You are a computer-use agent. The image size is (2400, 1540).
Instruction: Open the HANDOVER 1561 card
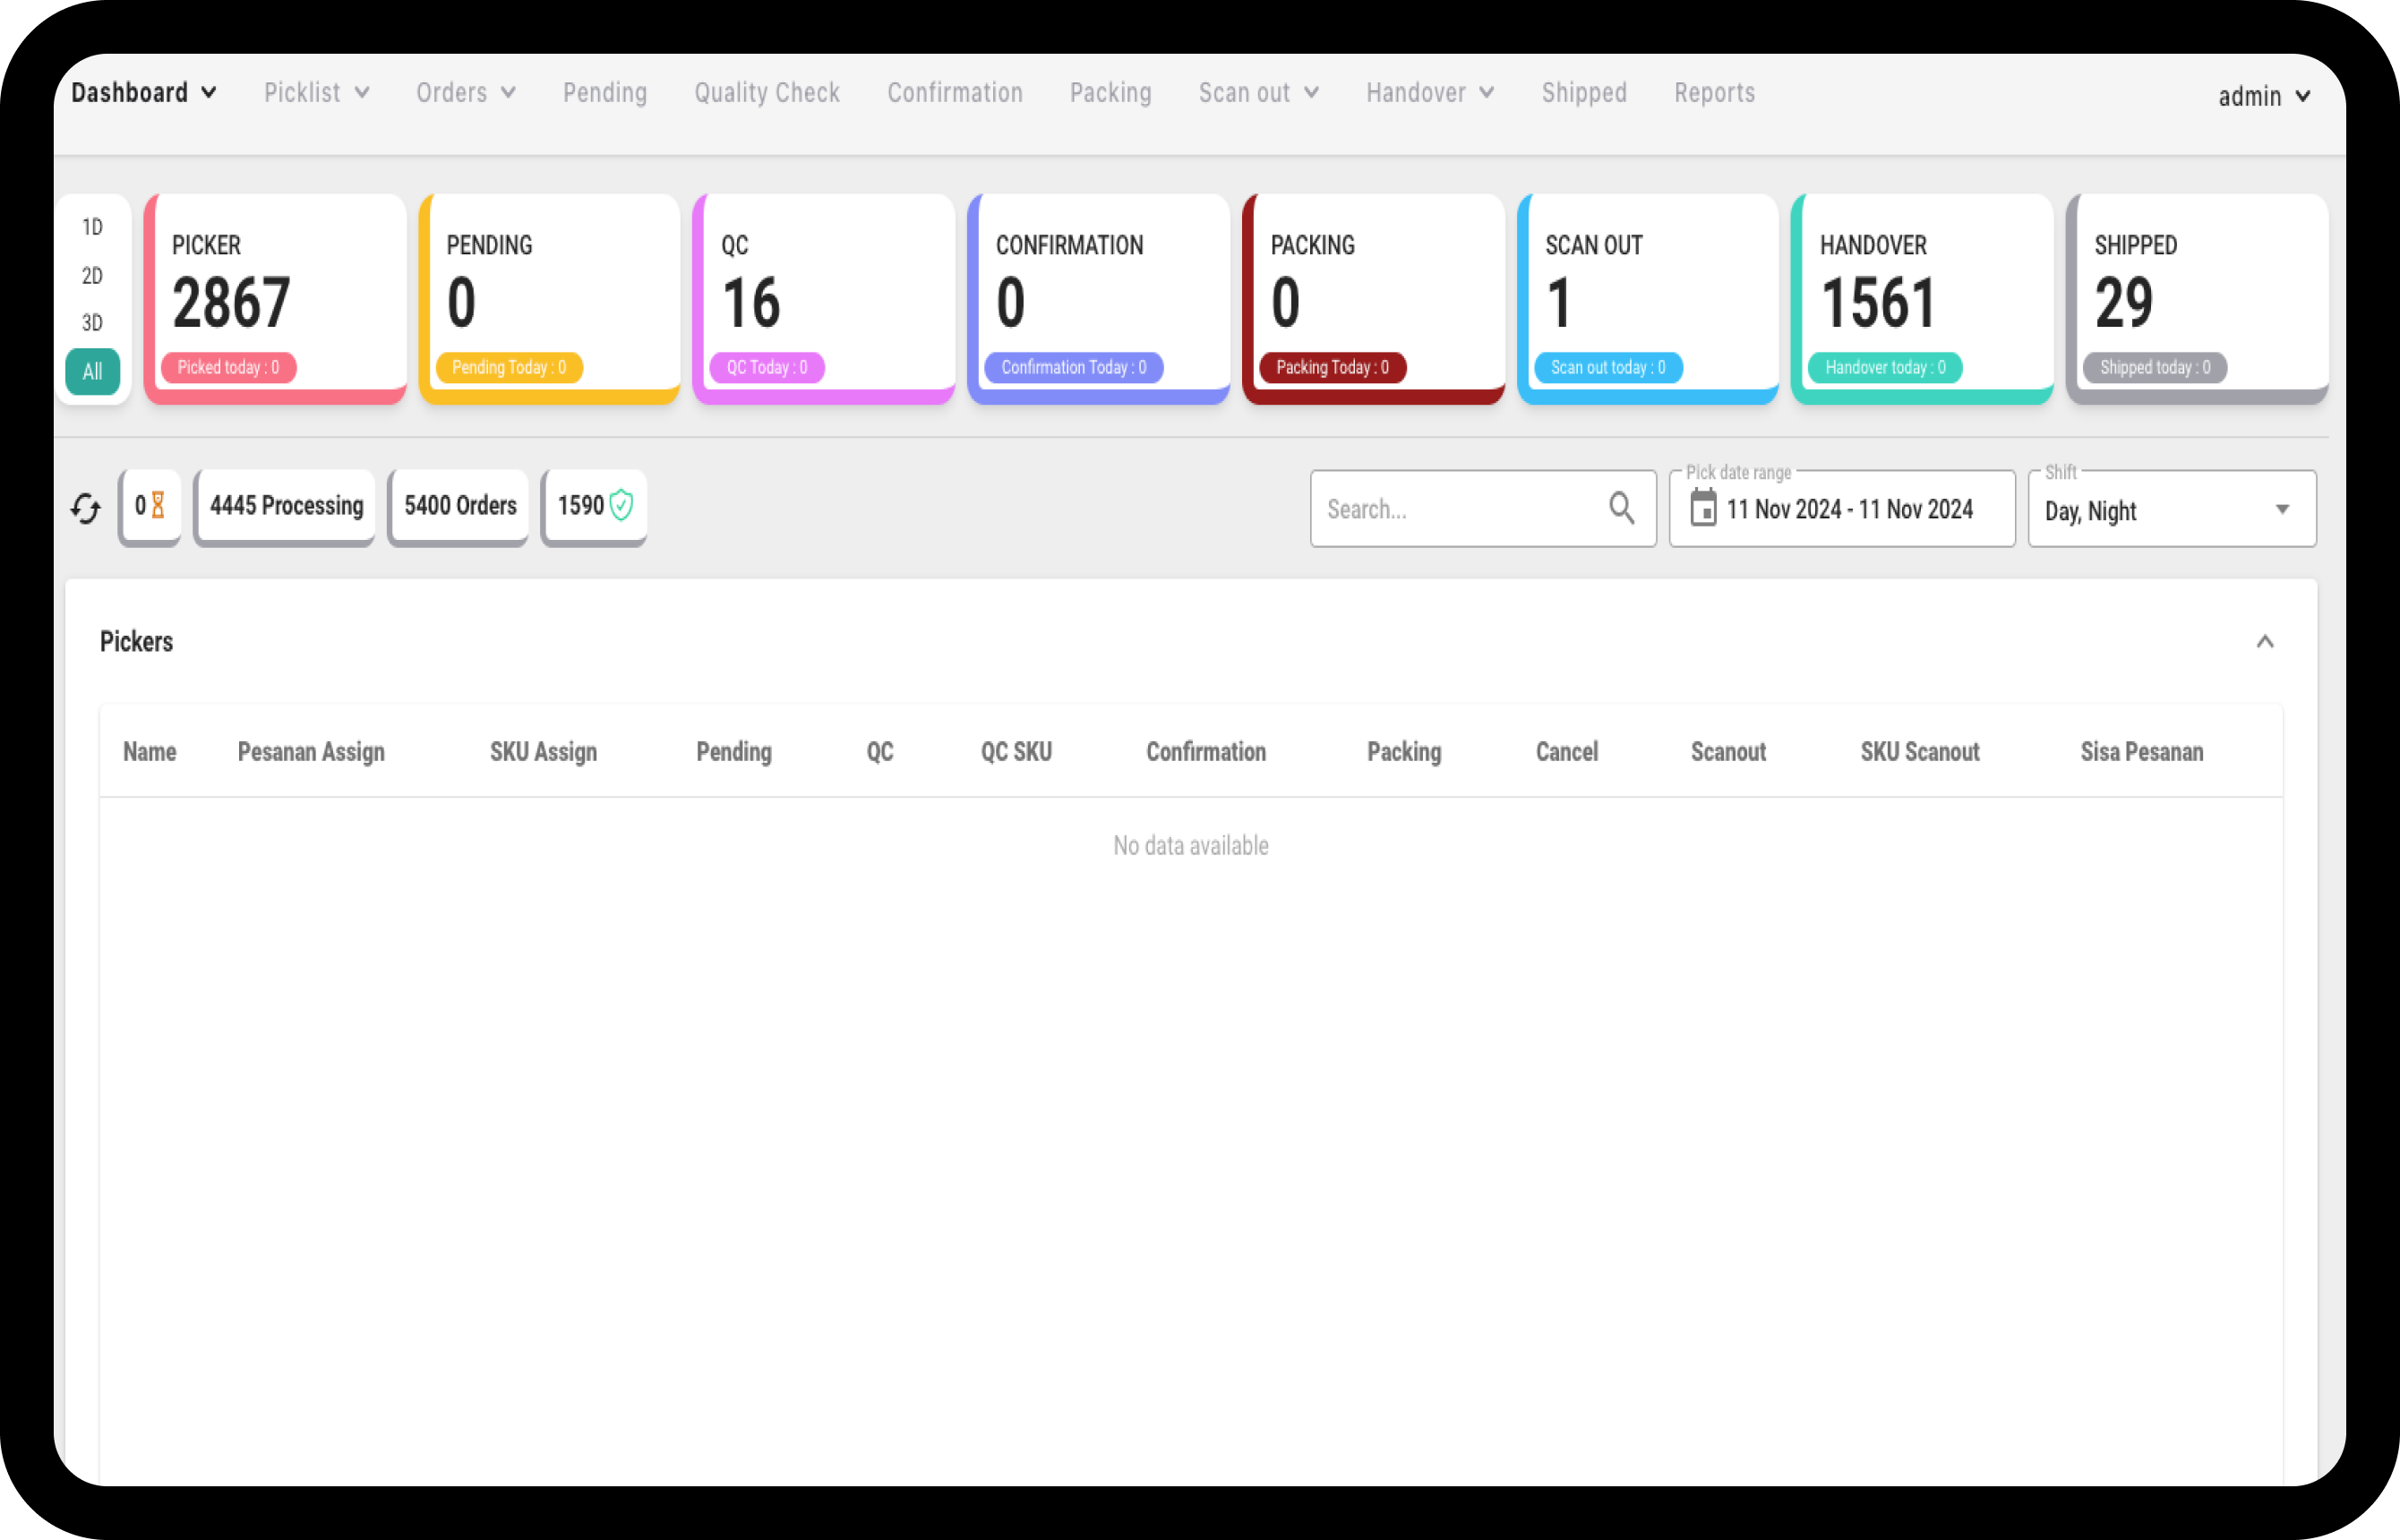click(1923, 298)
